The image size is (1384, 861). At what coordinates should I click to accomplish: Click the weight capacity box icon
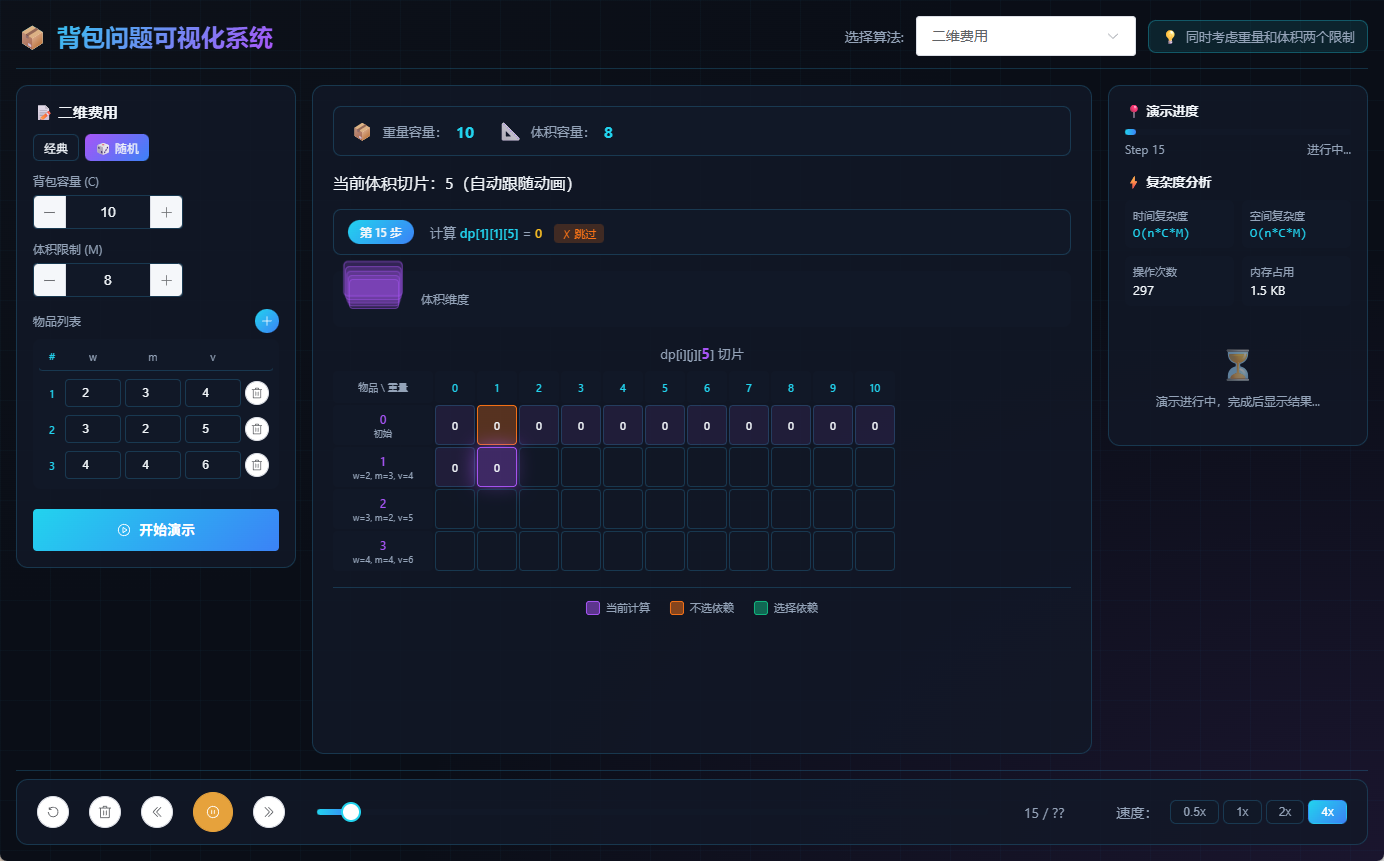pyautogui.click(x=362, y=132)
